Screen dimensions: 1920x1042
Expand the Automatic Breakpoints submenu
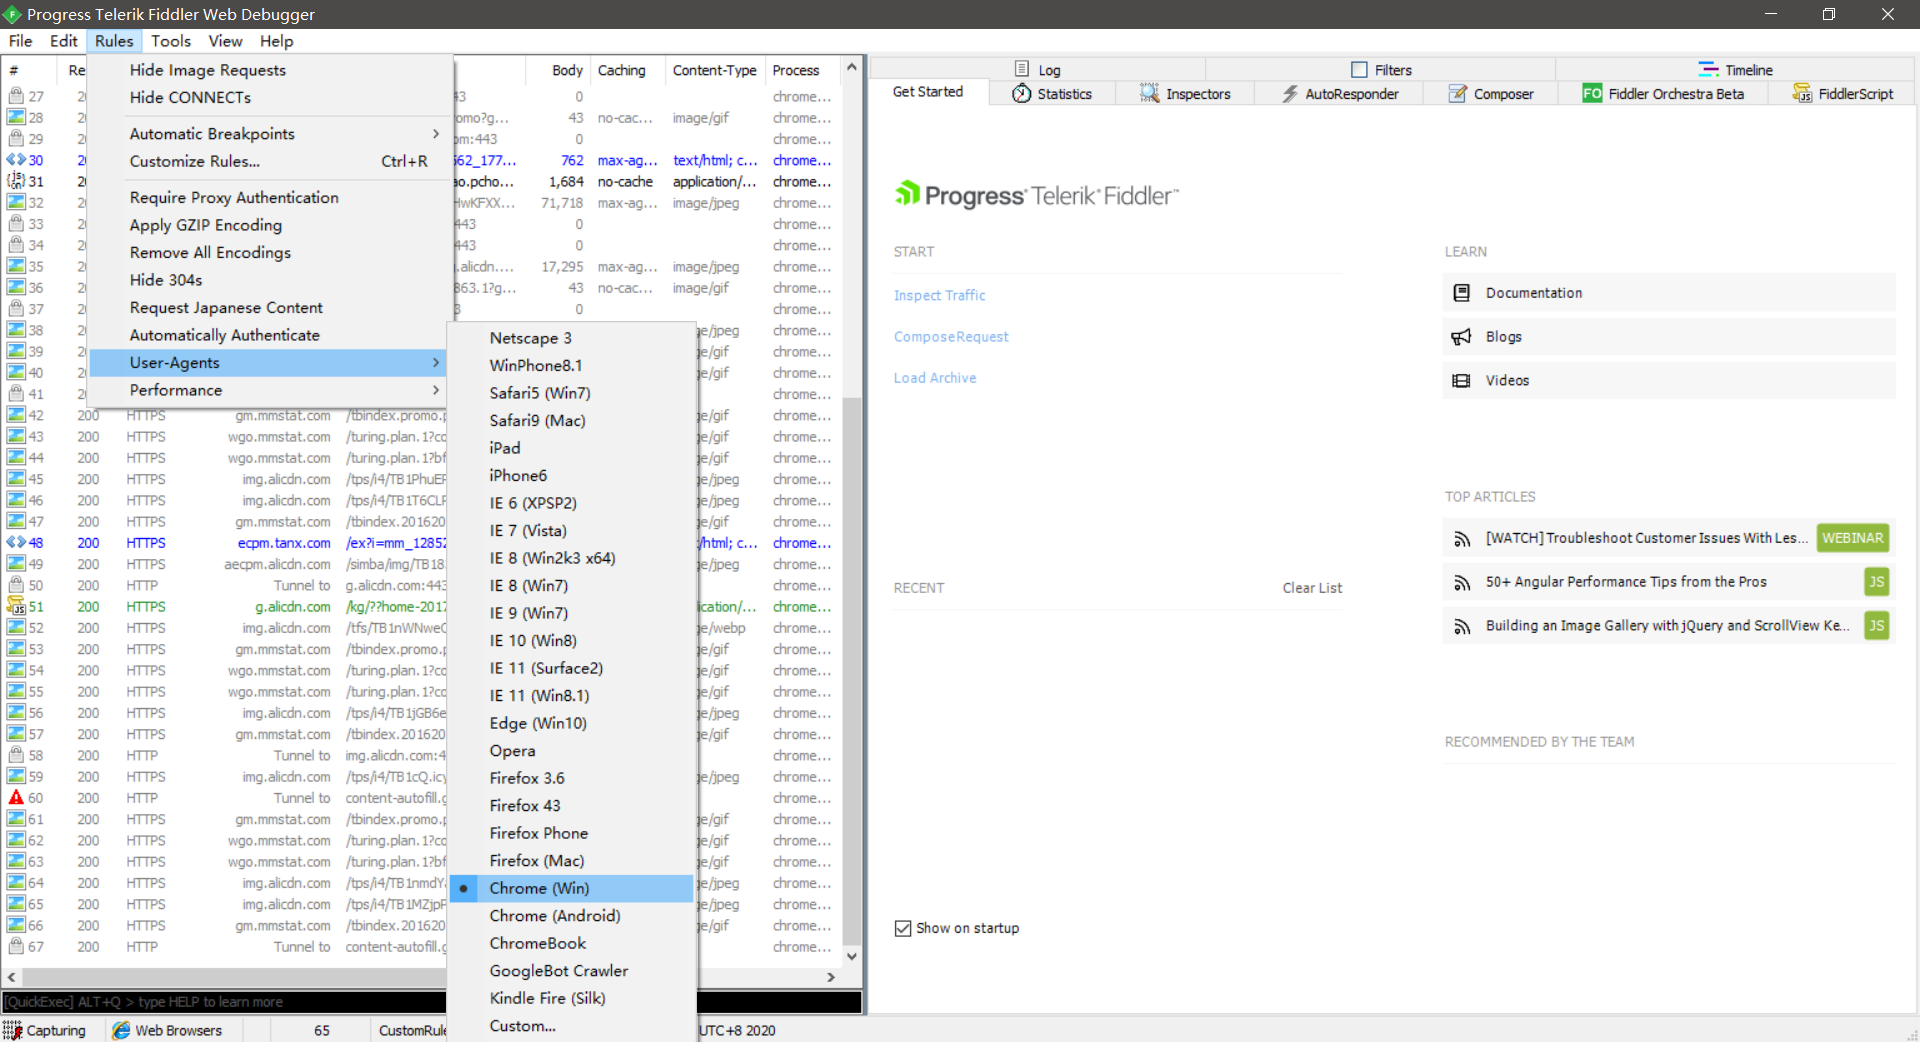270,134
